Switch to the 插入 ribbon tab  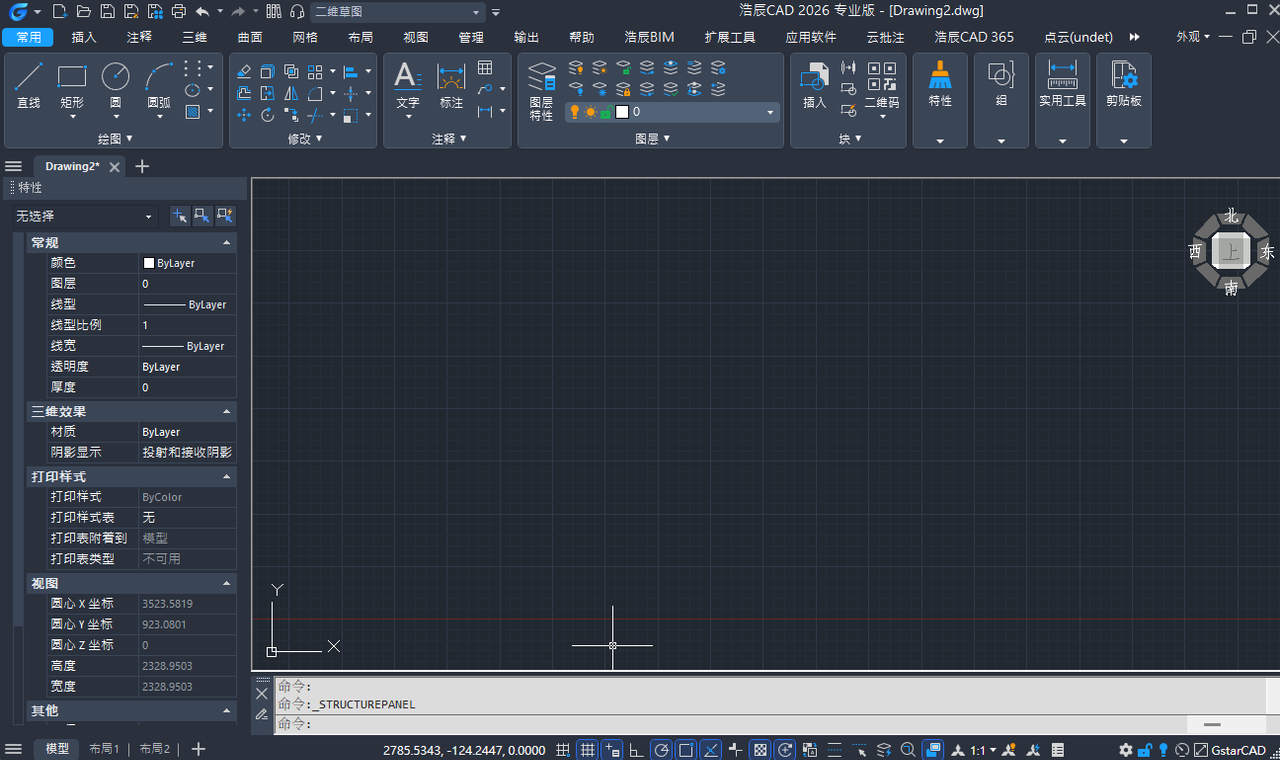point(84,37)
